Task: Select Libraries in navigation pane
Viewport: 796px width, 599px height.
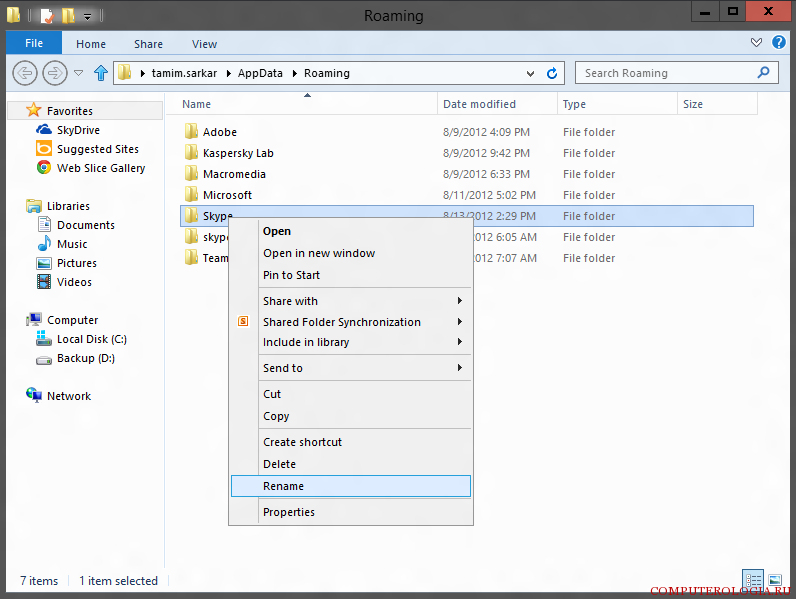Action: [x=68, y=206]
